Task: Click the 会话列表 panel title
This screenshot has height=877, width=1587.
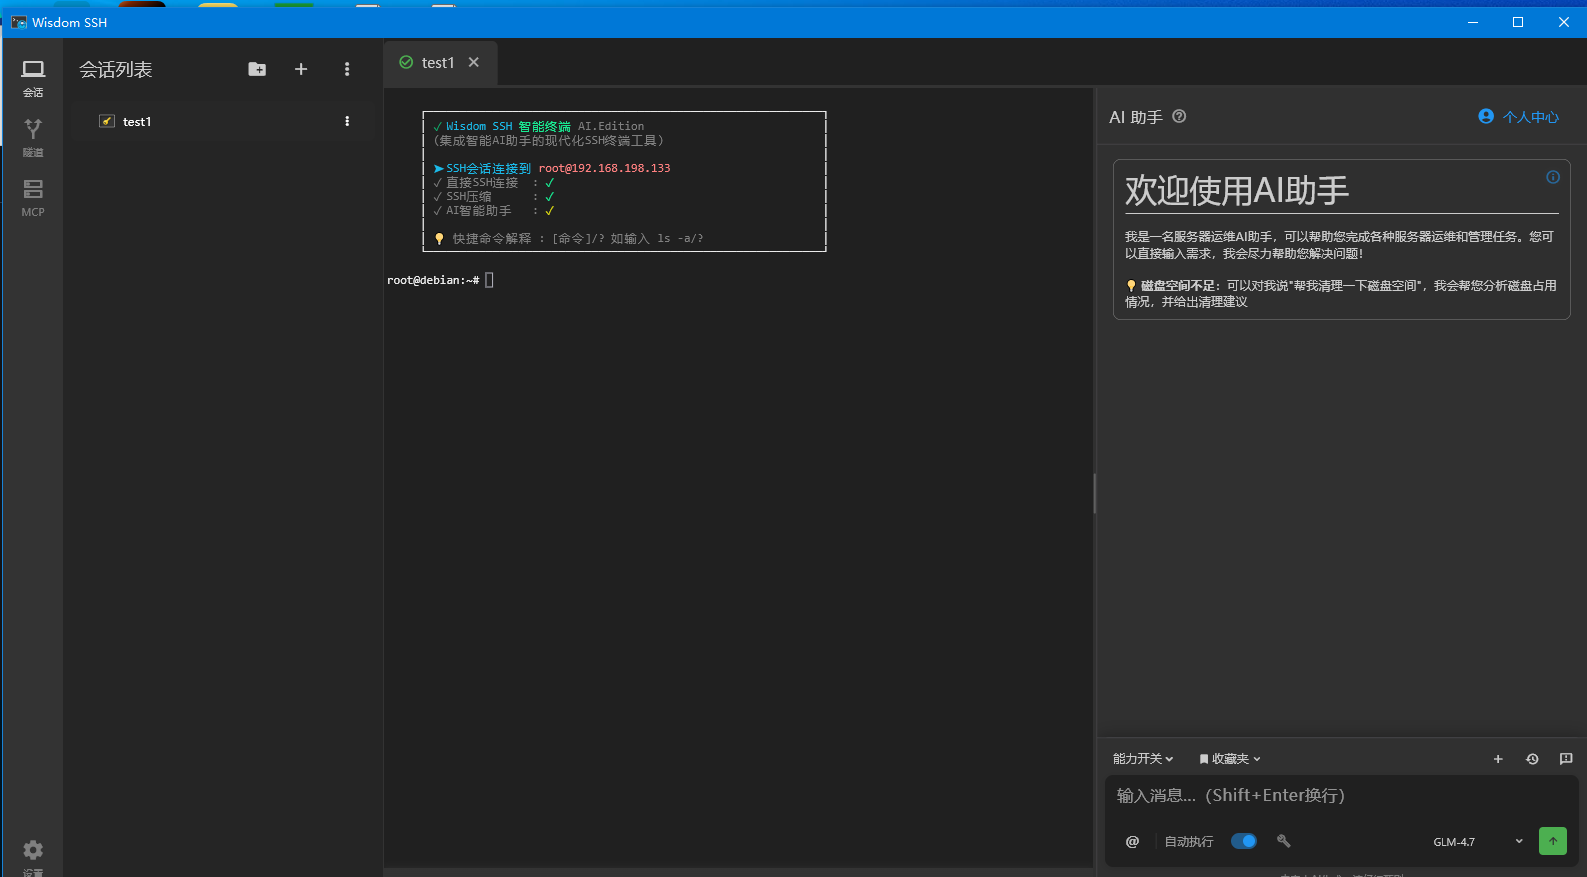Action: (x=116, y=70)
